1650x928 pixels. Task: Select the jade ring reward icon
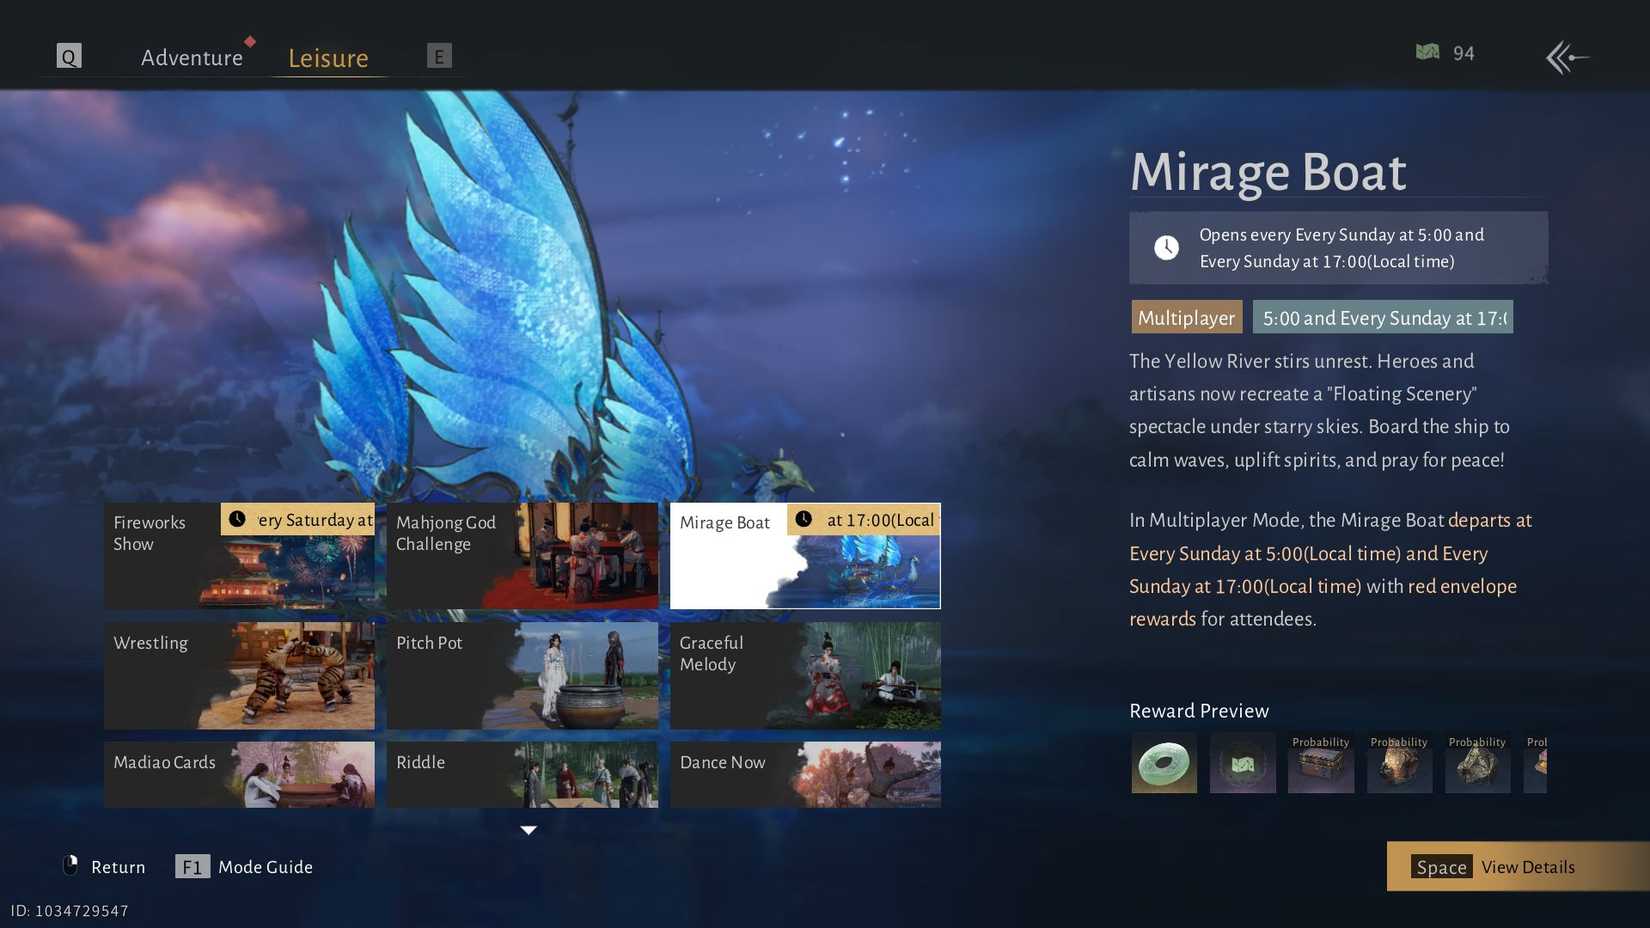pos(1163,763)
